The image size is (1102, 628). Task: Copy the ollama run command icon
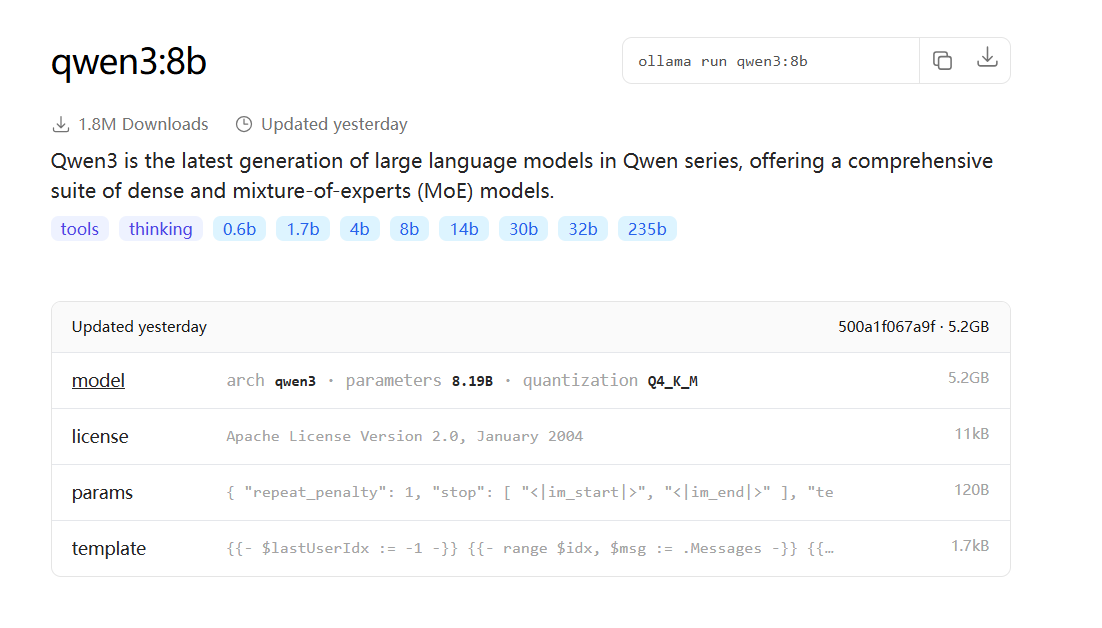click(942, 61)
